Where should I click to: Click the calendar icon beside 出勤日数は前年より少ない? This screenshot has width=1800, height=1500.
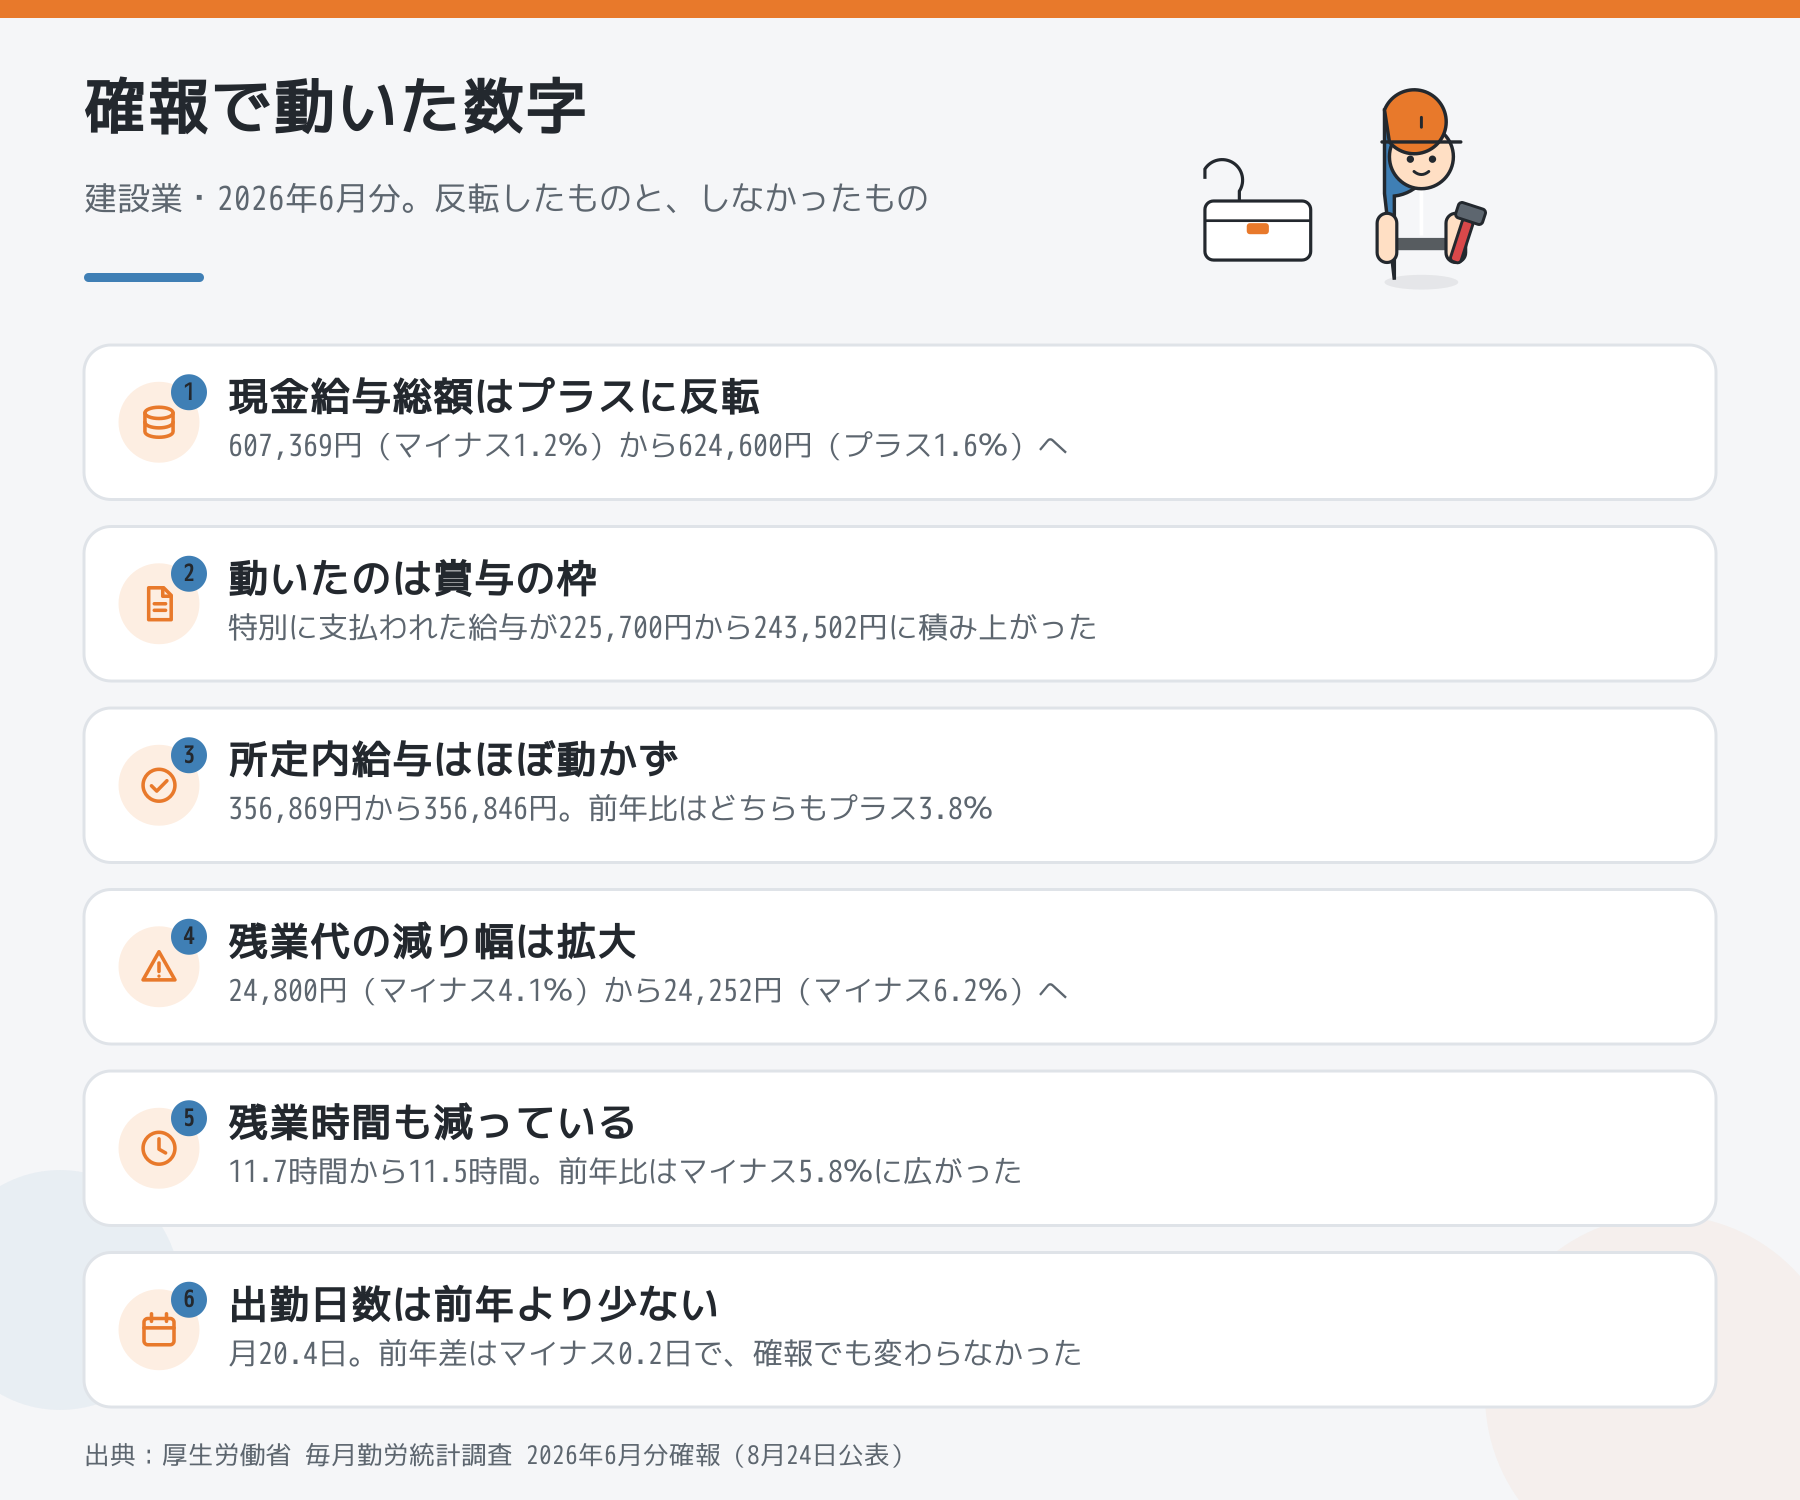[x=159, y=1330]
